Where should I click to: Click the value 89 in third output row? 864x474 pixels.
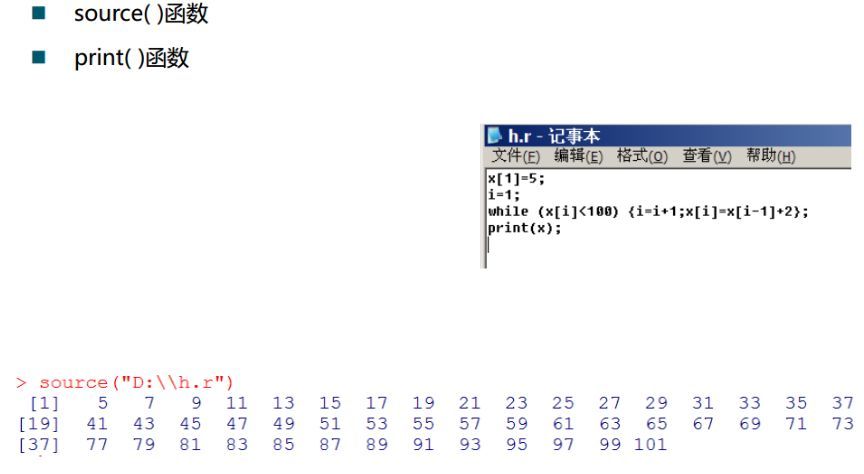click(376, 444)
